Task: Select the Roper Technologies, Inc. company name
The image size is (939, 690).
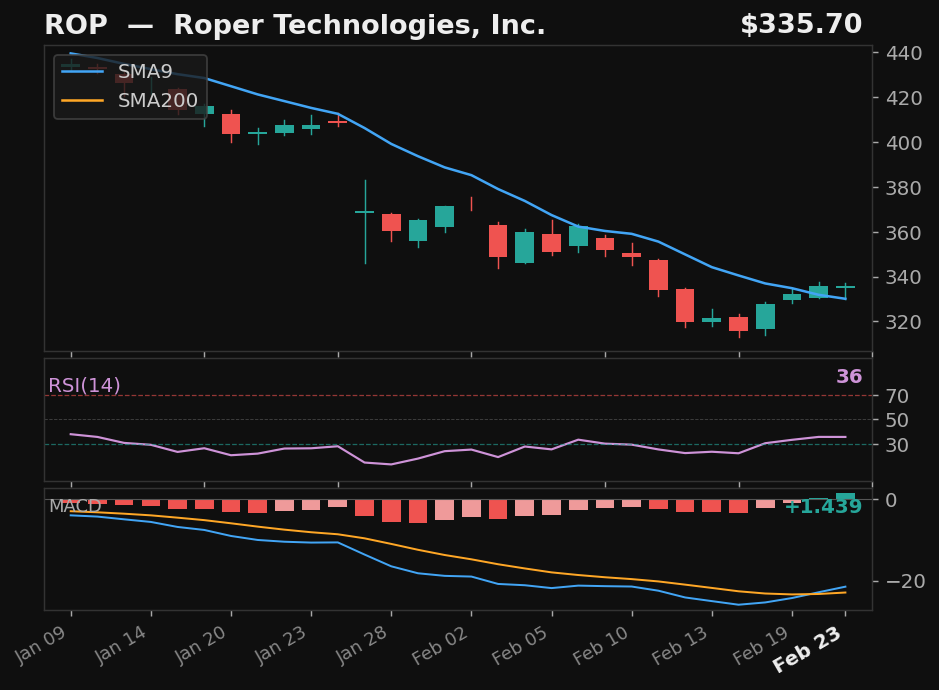Action: (359, 25)
